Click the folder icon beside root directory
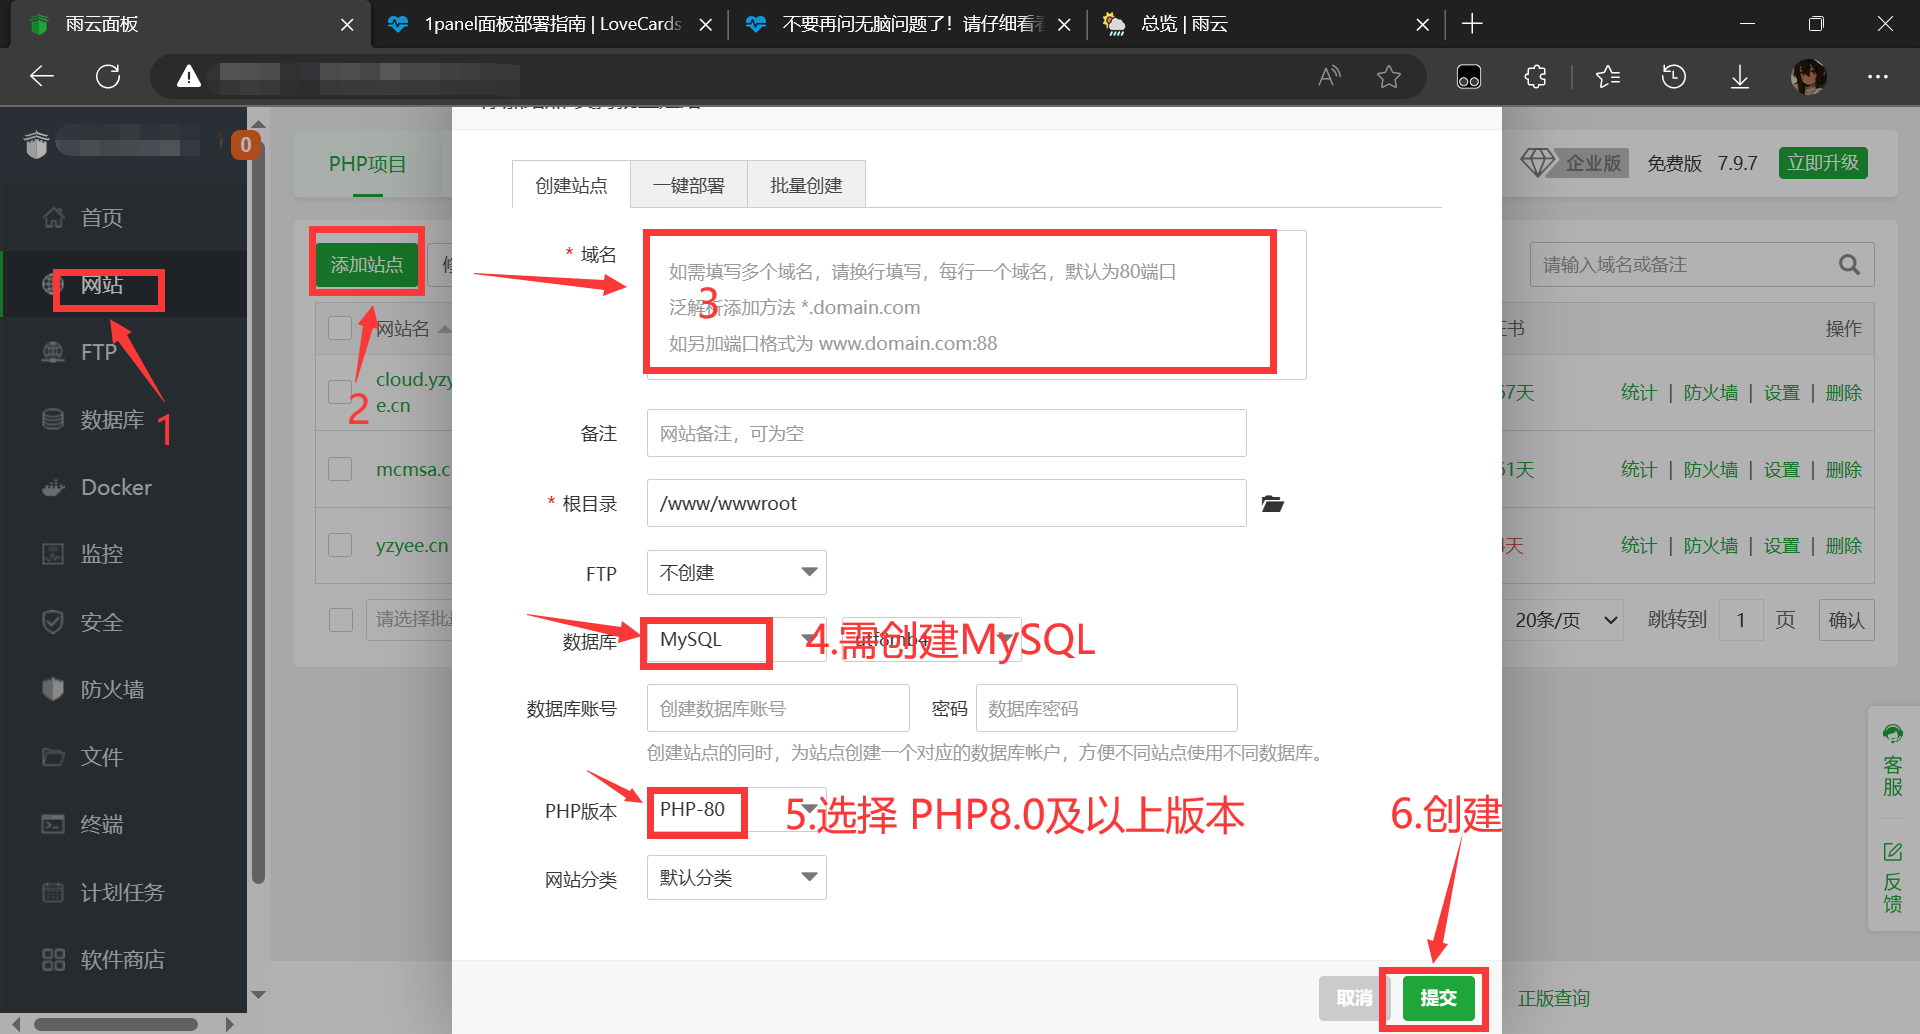The height and width of the screenshot is (1034, 1920). tap(1272, 504)
